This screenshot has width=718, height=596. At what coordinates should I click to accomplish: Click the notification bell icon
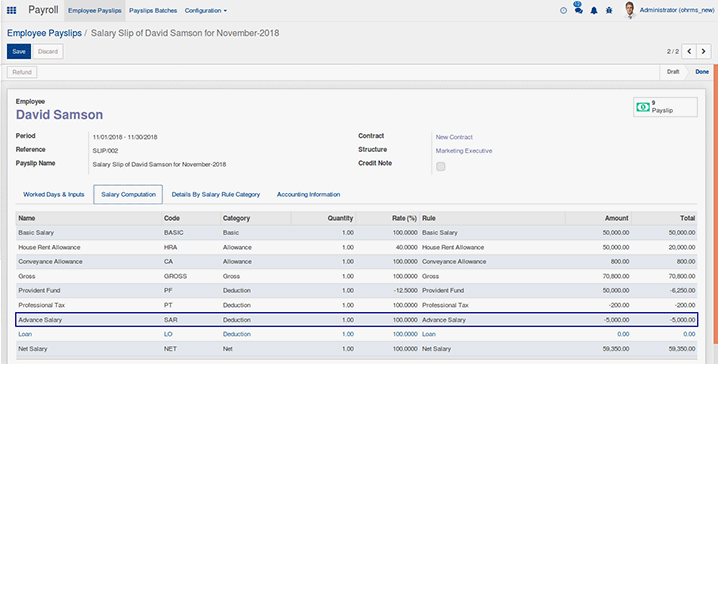[594, 10]
